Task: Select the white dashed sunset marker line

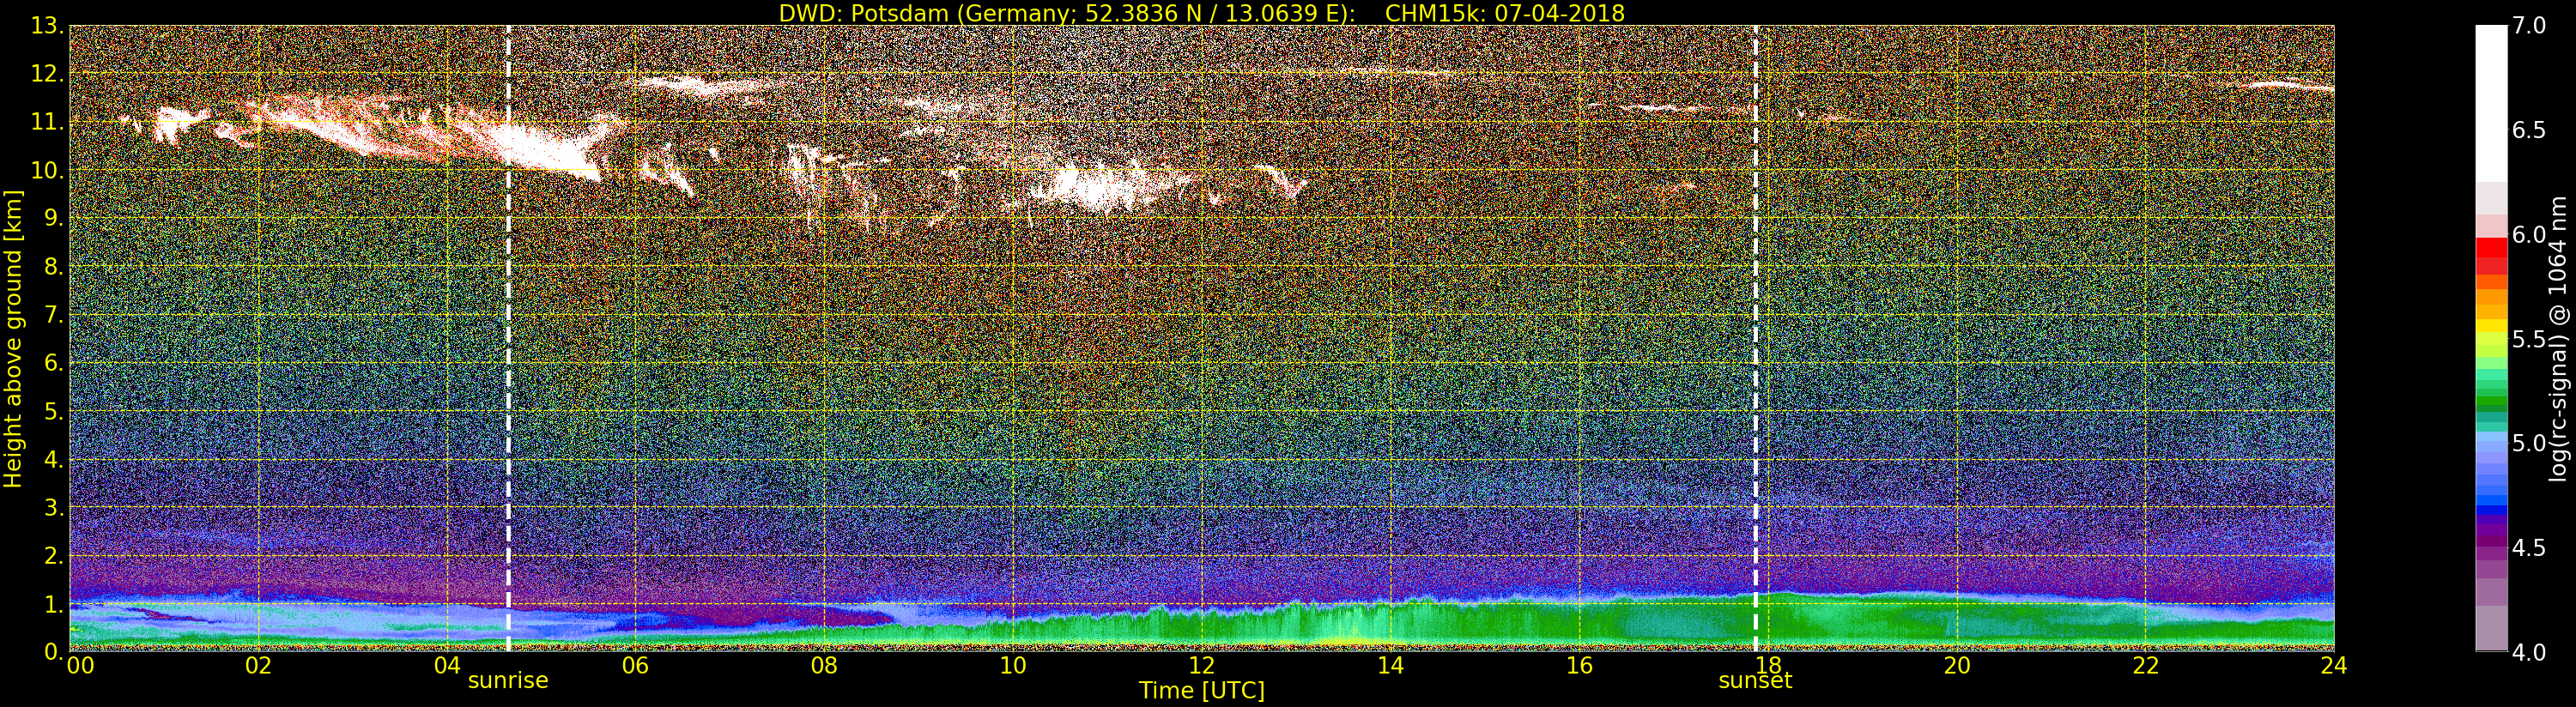Action: [x=1755, y=338]
